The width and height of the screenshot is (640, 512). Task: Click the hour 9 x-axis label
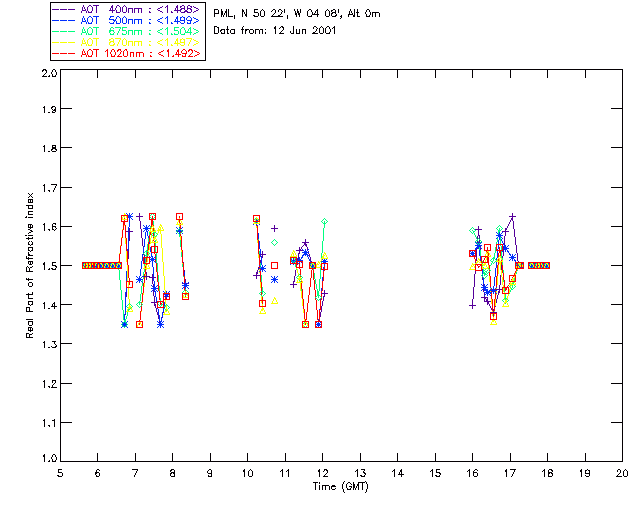pyautogui.click(x=210, y=473)
